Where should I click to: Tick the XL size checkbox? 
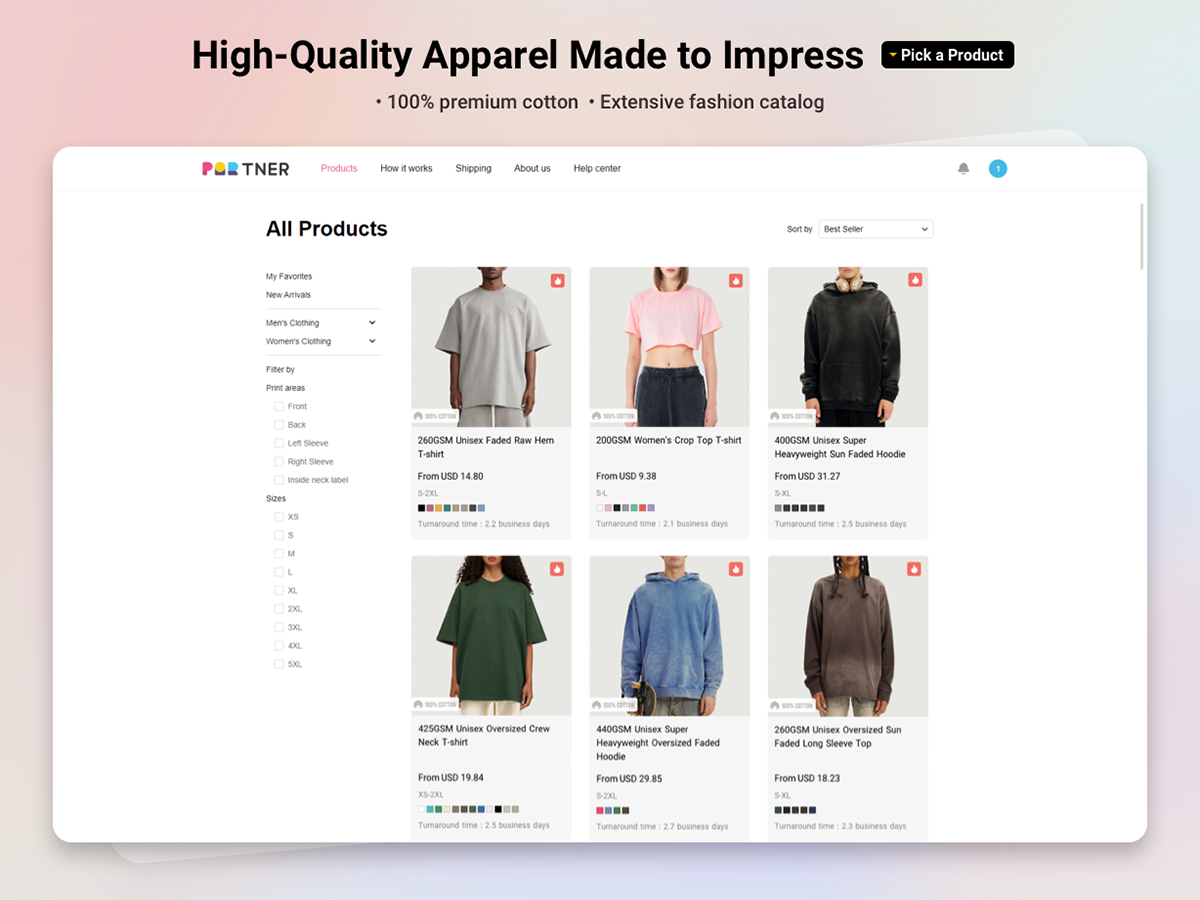point(279,590)
